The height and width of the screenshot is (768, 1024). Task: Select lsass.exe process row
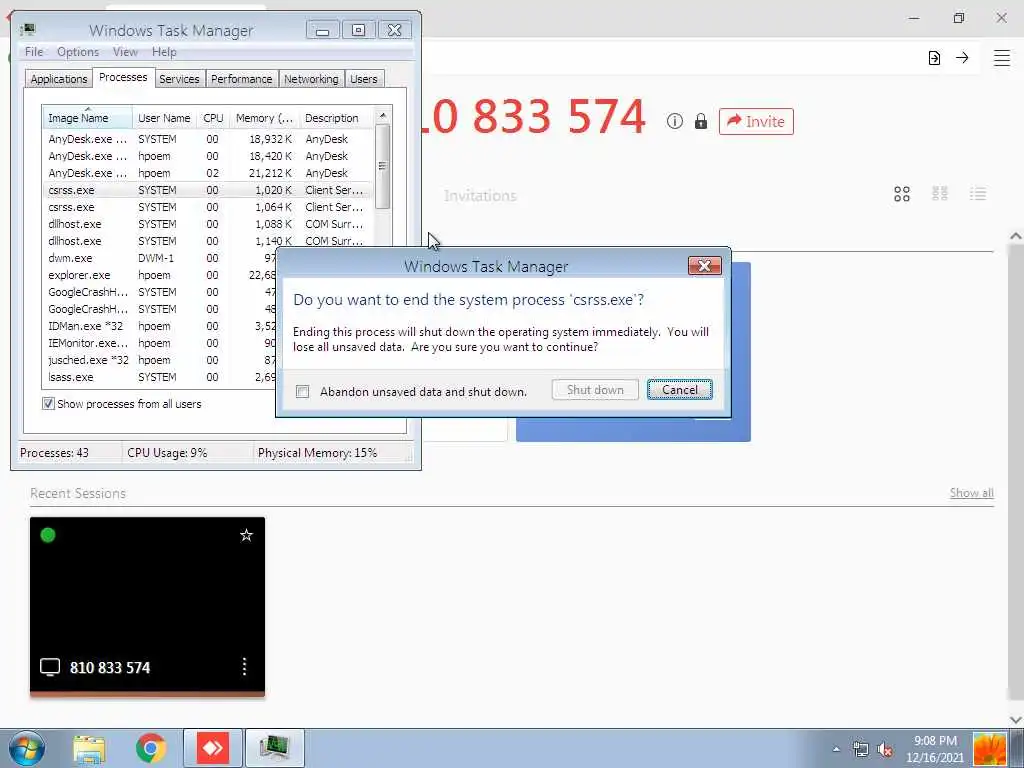click(160, 377)
